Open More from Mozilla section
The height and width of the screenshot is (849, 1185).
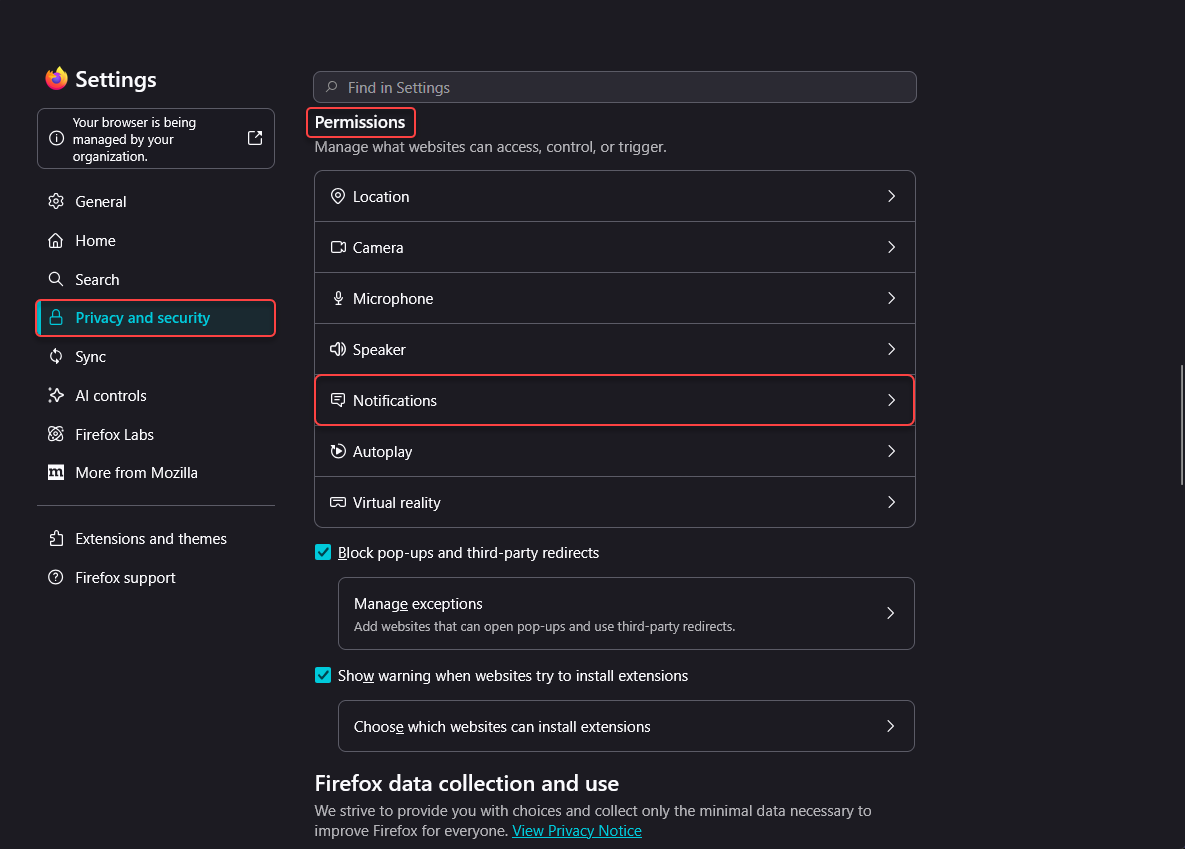156,473
